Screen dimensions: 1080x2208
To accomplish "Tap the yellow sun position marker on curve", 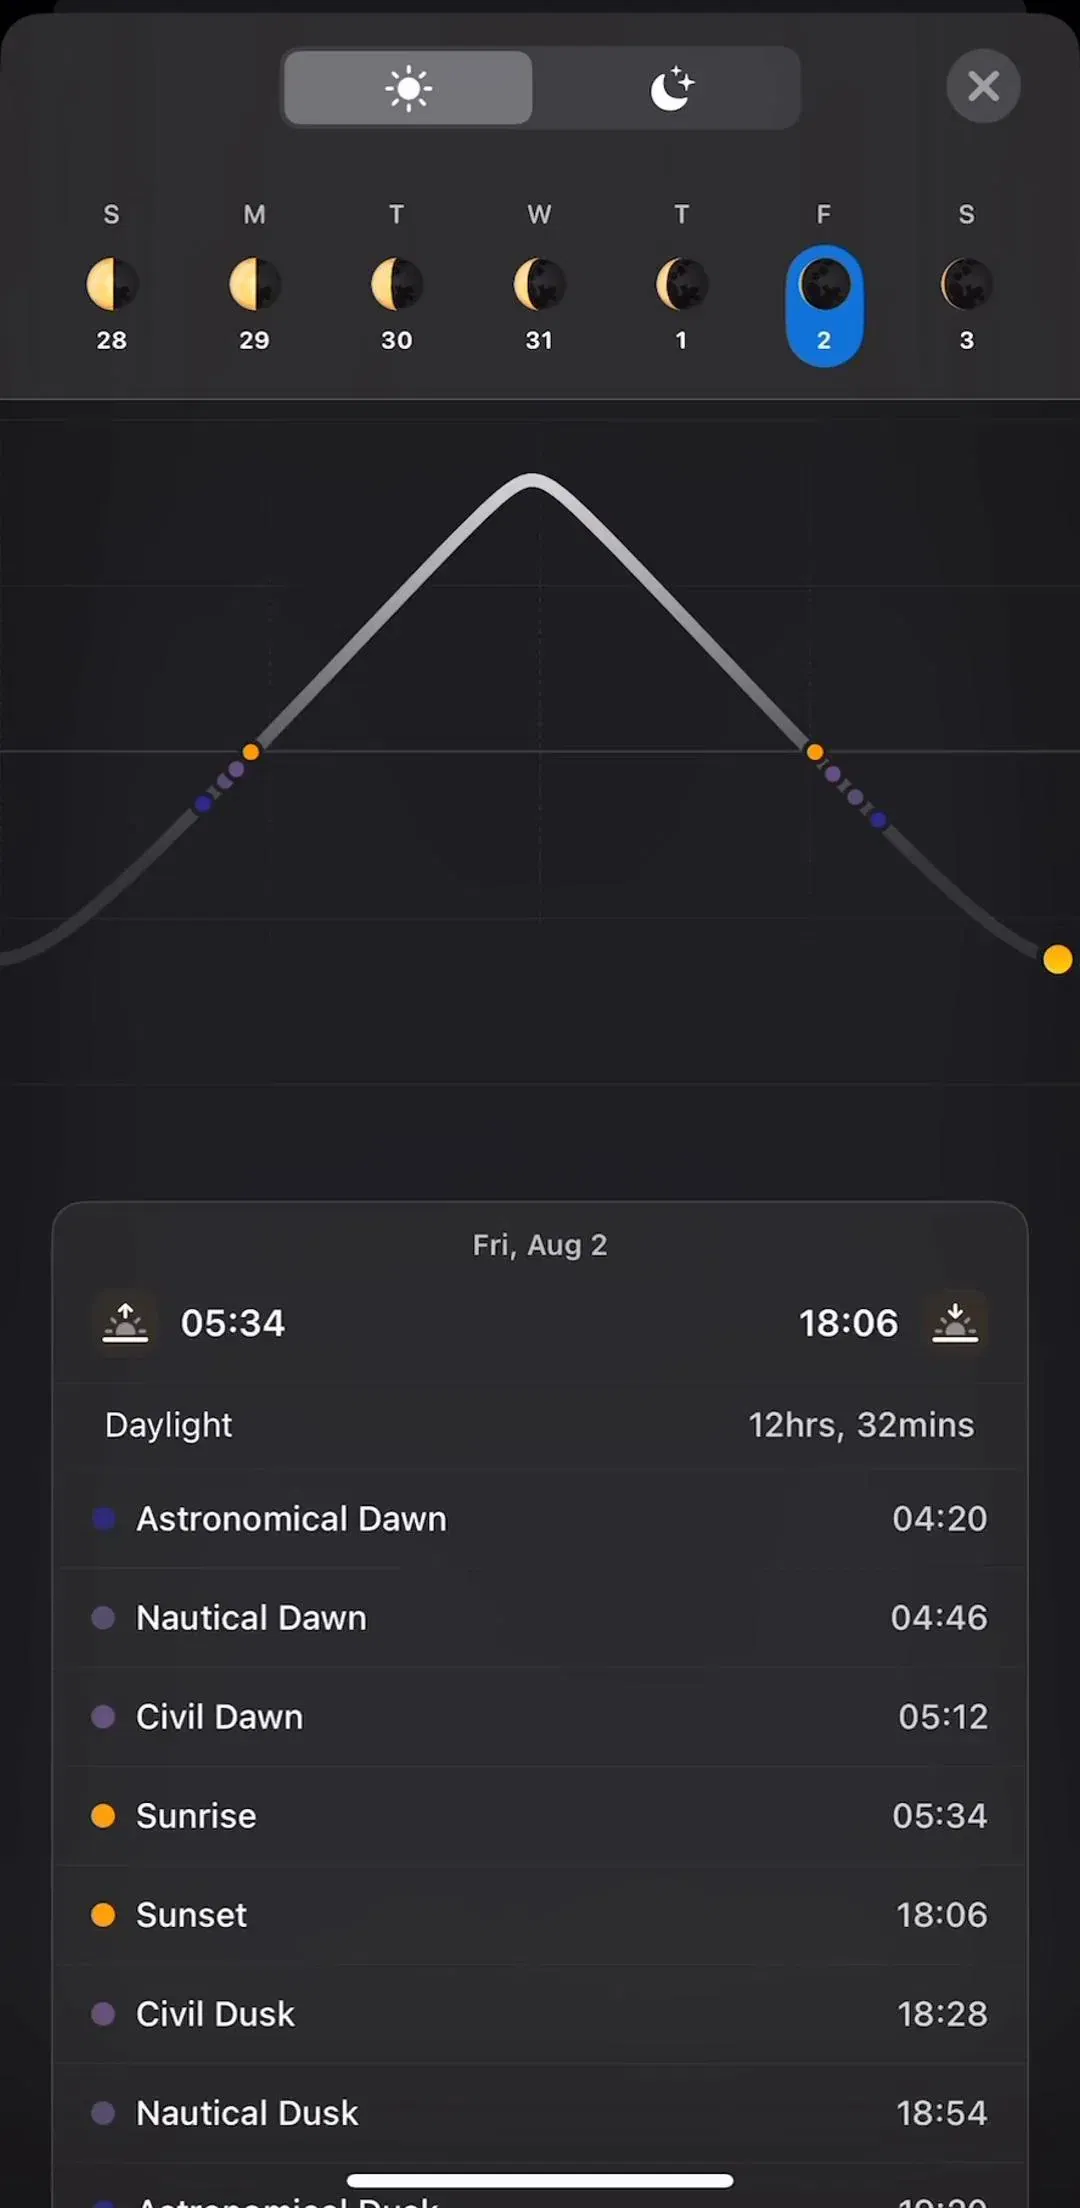I will [x=1057, y=959].
